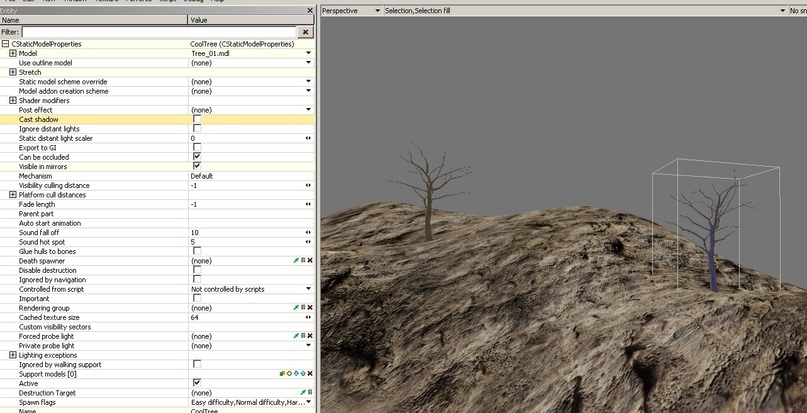The height and width of the screenshot is (413, 807).
Task: Adjust the Sound fall off spinner arrows
Action: (308, 233)
